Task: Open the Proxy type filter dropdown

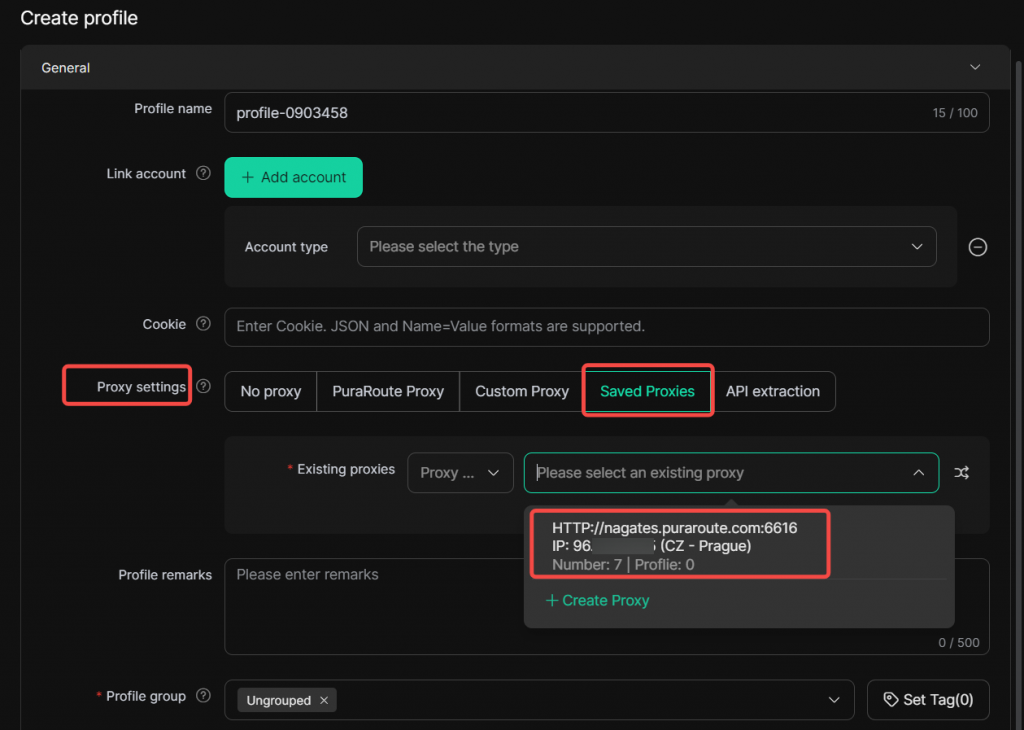Action: click(460, 473)
